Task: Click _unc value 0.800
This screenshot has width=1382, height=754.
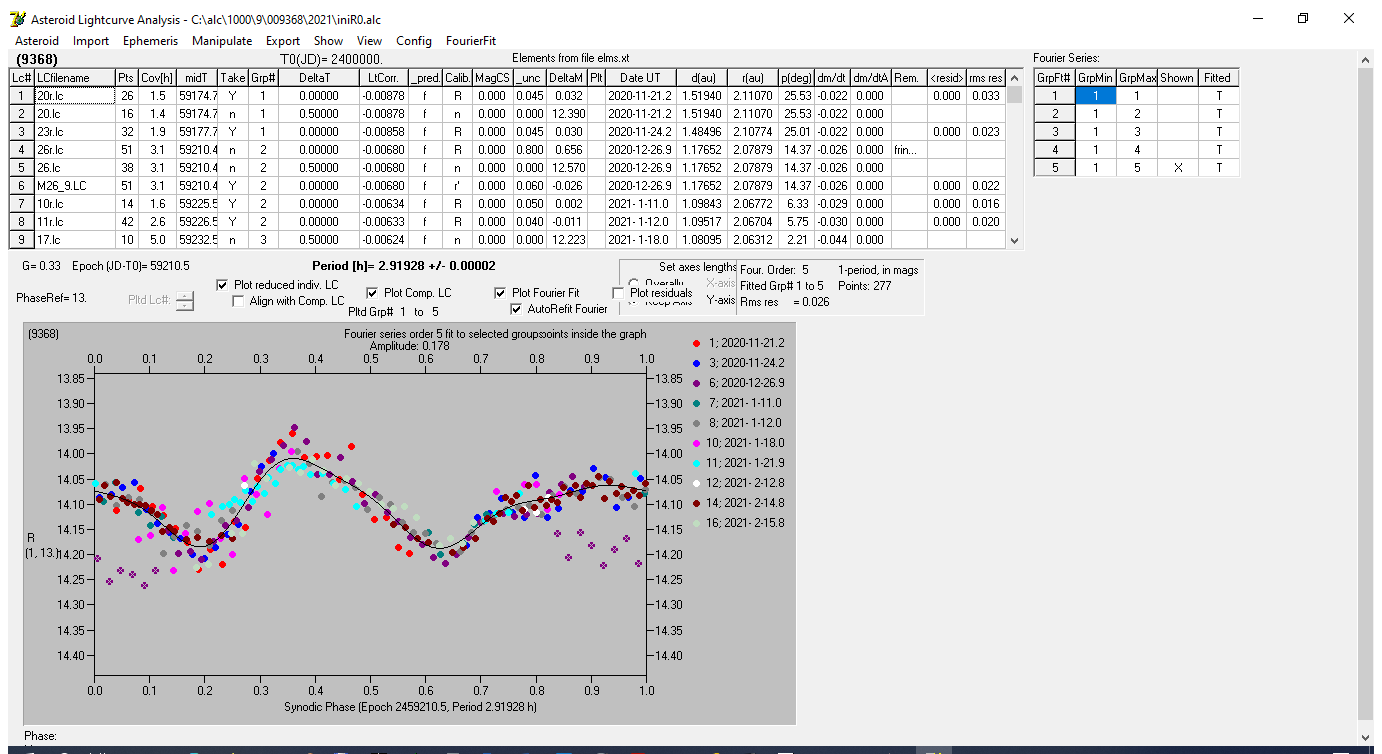Action: (x=530, y=150)
